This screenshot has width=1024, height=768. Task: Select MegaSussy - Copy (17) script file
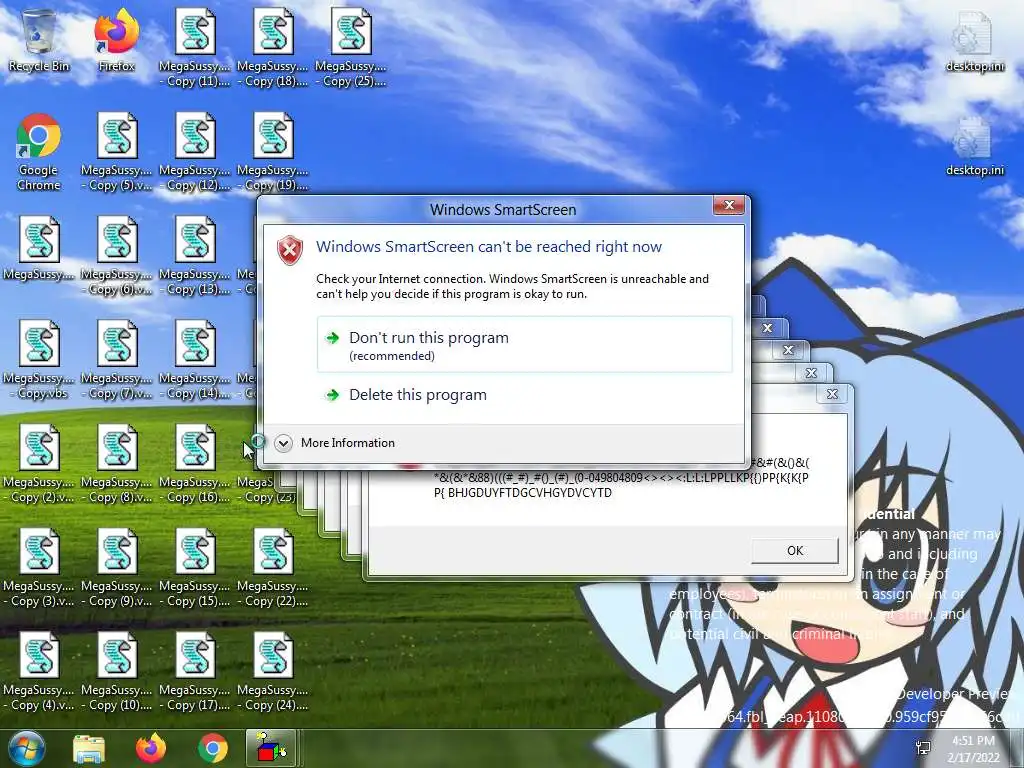click(195, 671)
